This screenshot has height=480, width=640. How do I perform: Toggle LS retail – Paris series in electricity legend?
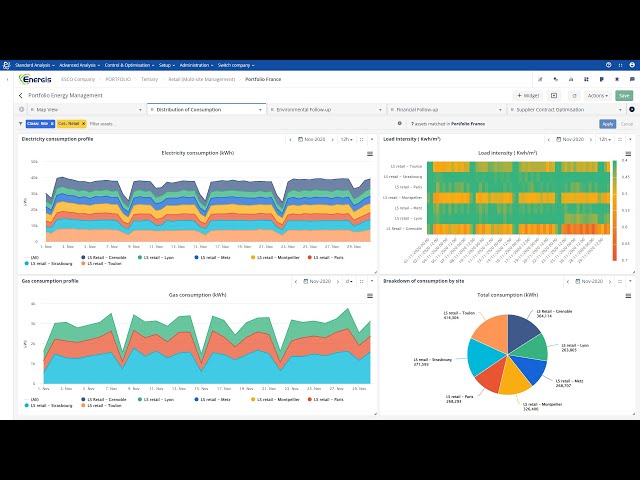[325, 258]
